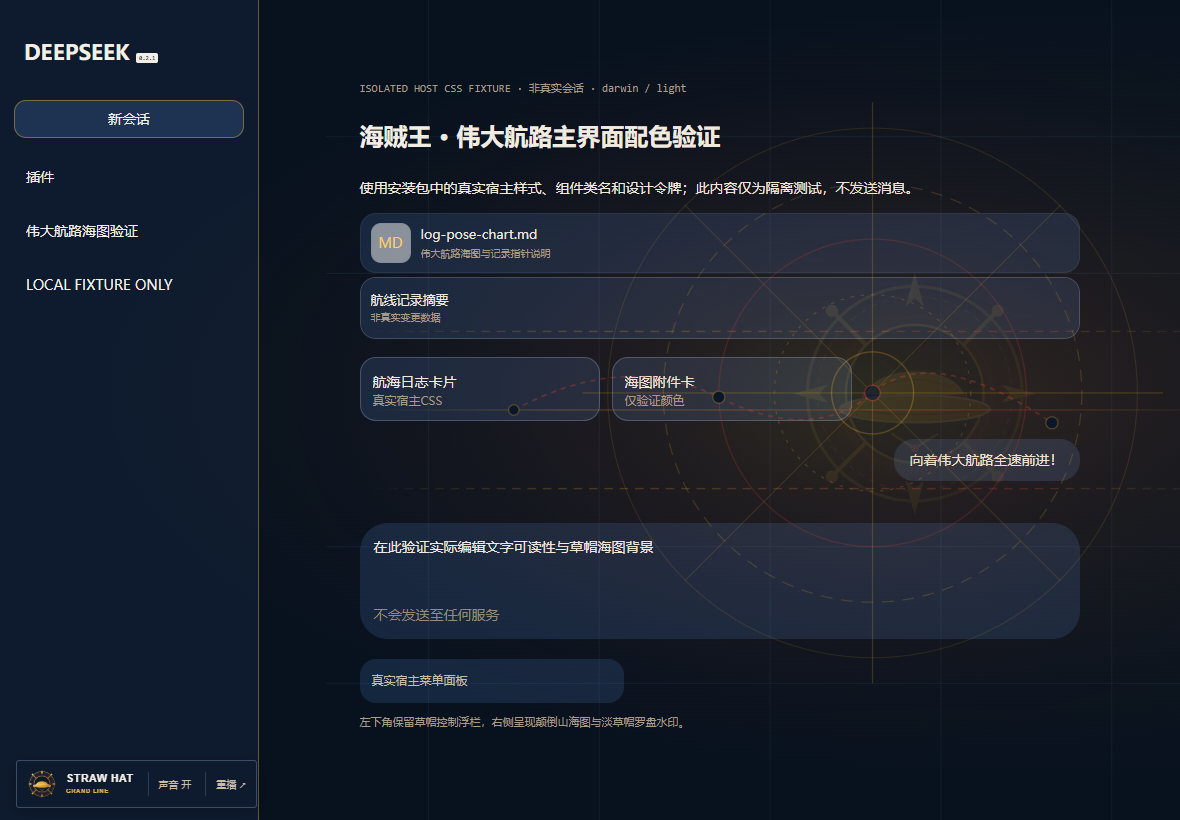The height and width of the screenshot is (820, 1180).
Task: Click the 海图附件卡 card
Action: (731, 389)
